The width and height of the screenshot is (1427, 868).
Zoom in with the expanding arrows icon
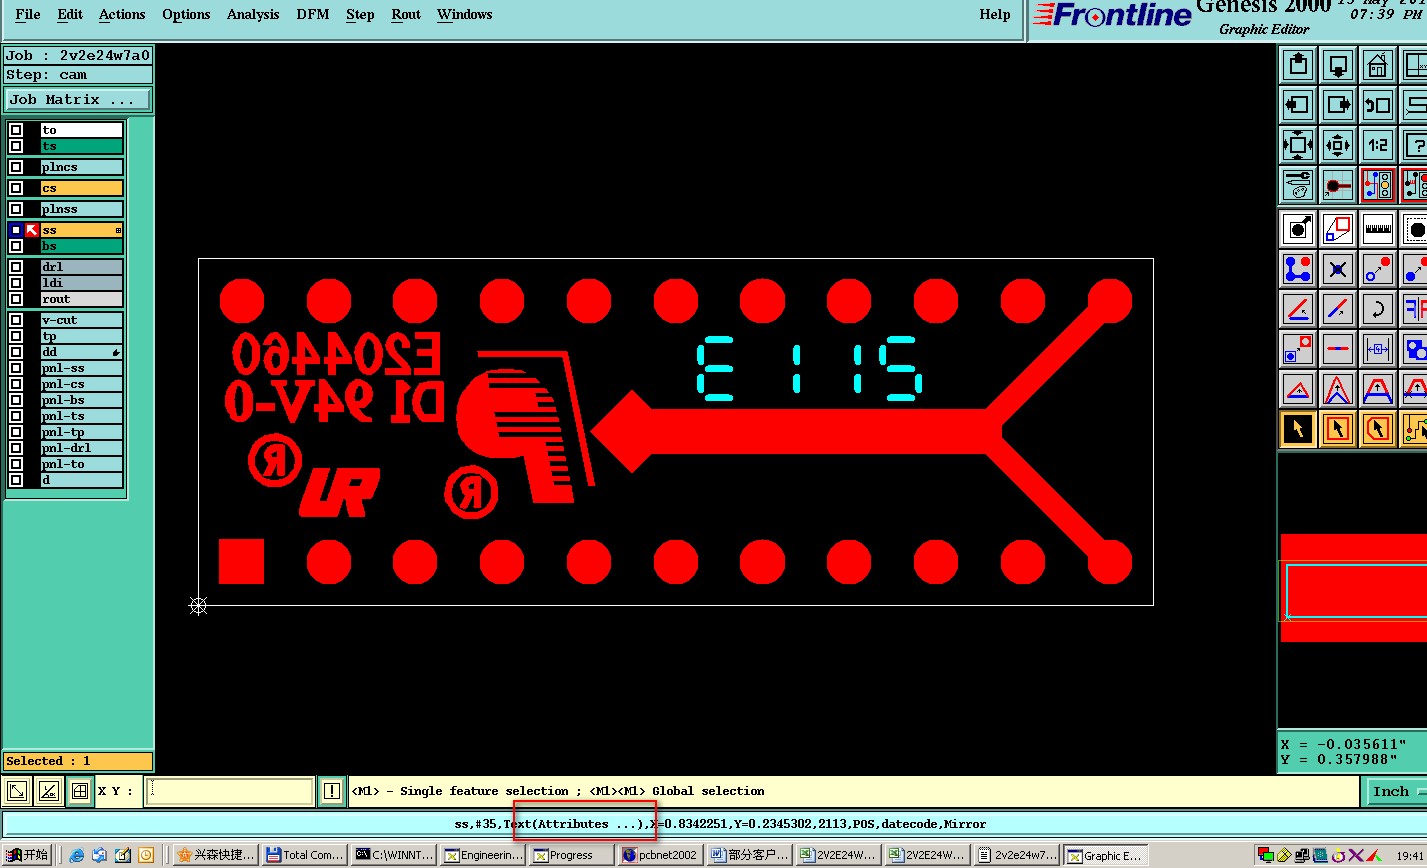[x=1298, y=144]
